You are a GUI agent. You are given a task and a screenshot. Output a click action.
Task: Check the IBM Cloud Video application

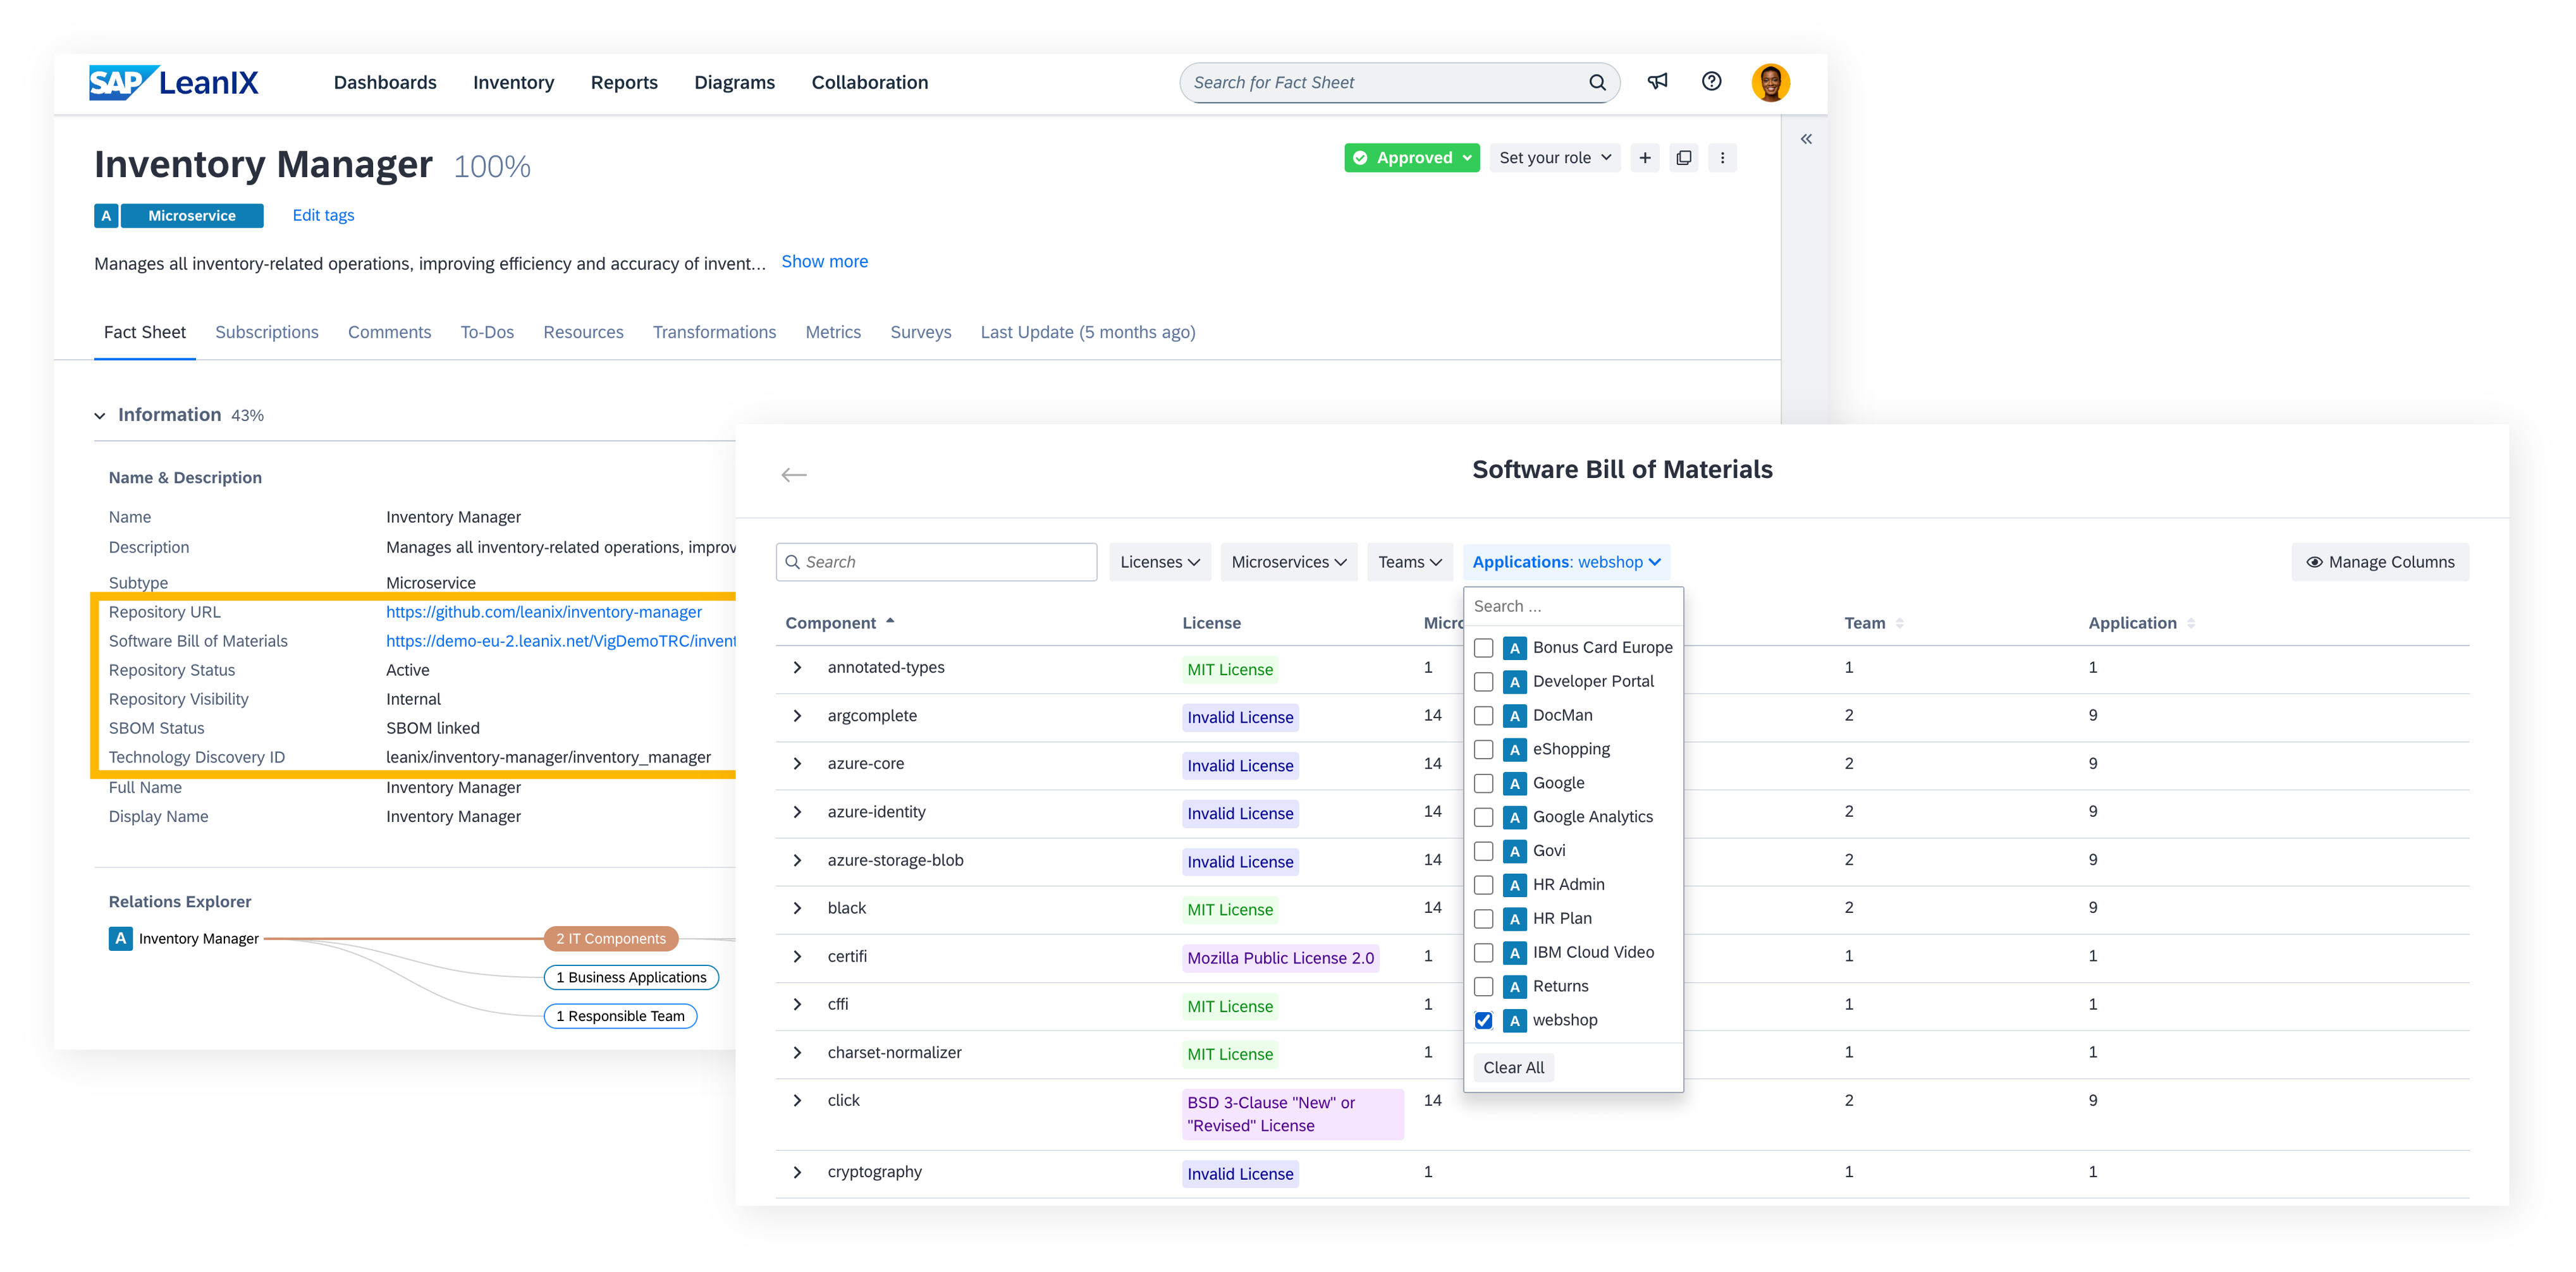(x=1484, y=953)
